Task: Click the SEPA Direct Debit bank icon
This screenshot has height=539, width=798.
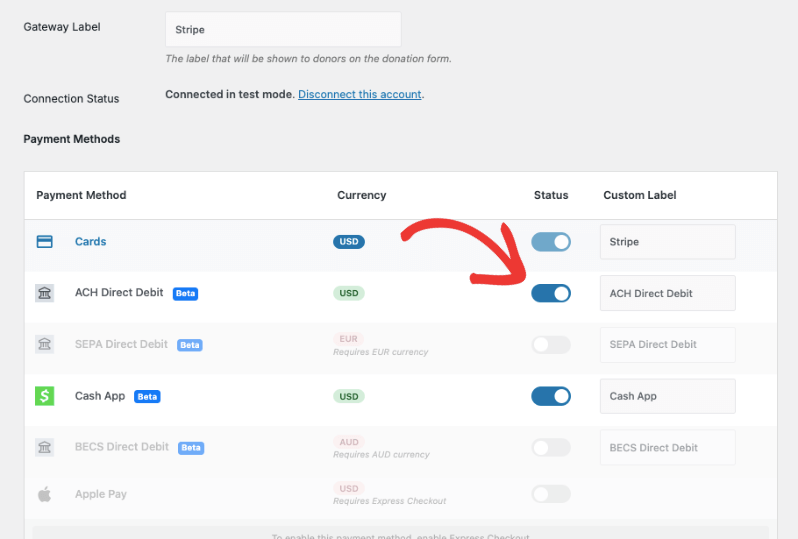Action: (44, 344)
